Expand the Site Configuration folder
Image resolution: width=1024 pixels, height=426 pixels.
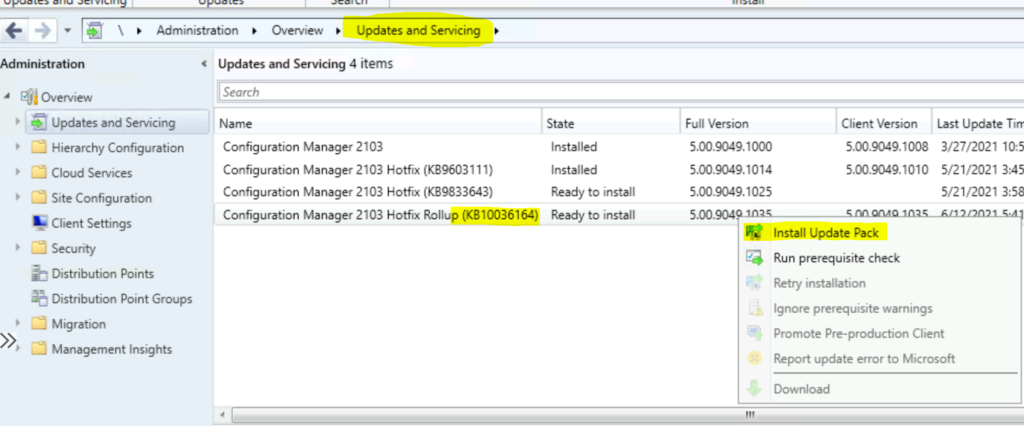point(18,198)
